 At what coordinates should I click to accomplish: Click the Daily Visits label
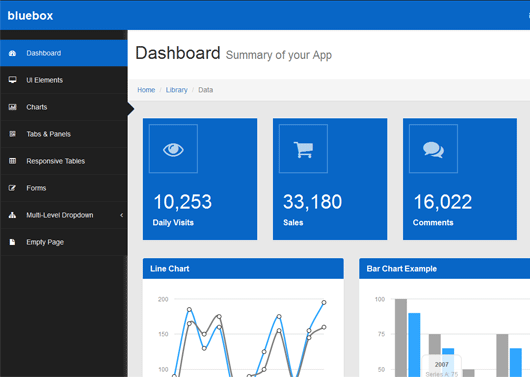[173, 222]
